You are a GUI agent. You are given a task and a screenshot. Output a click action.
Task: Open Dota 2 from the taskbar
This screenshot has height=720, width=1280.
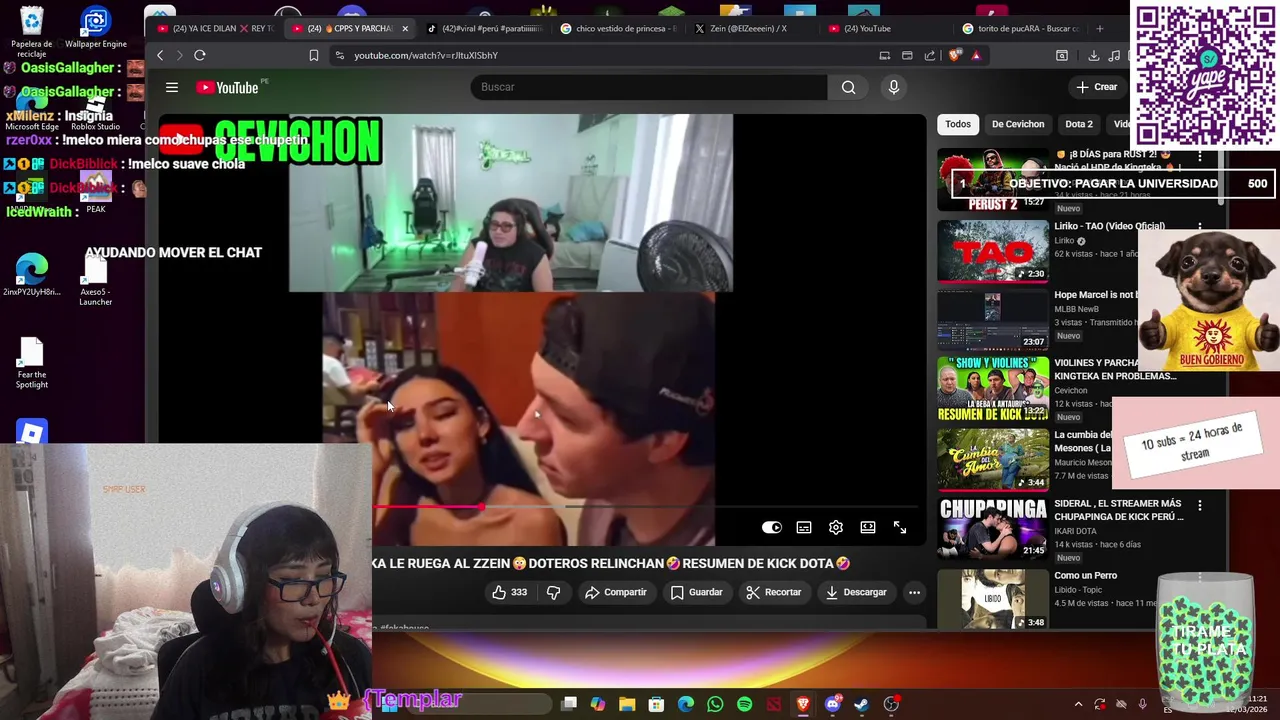(x=774, y=705)
